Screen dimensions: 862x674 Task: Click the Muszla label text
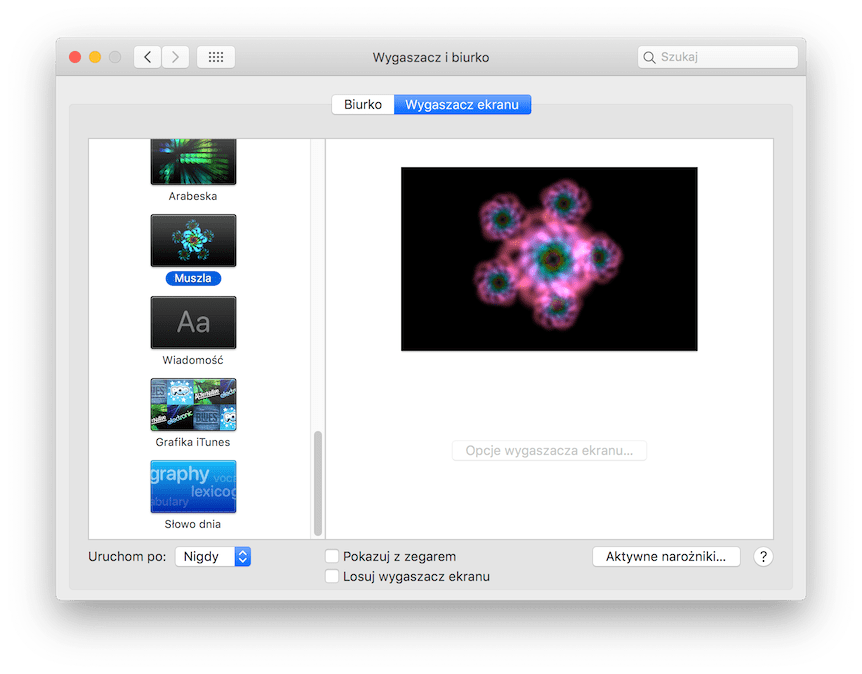point(193,278)
